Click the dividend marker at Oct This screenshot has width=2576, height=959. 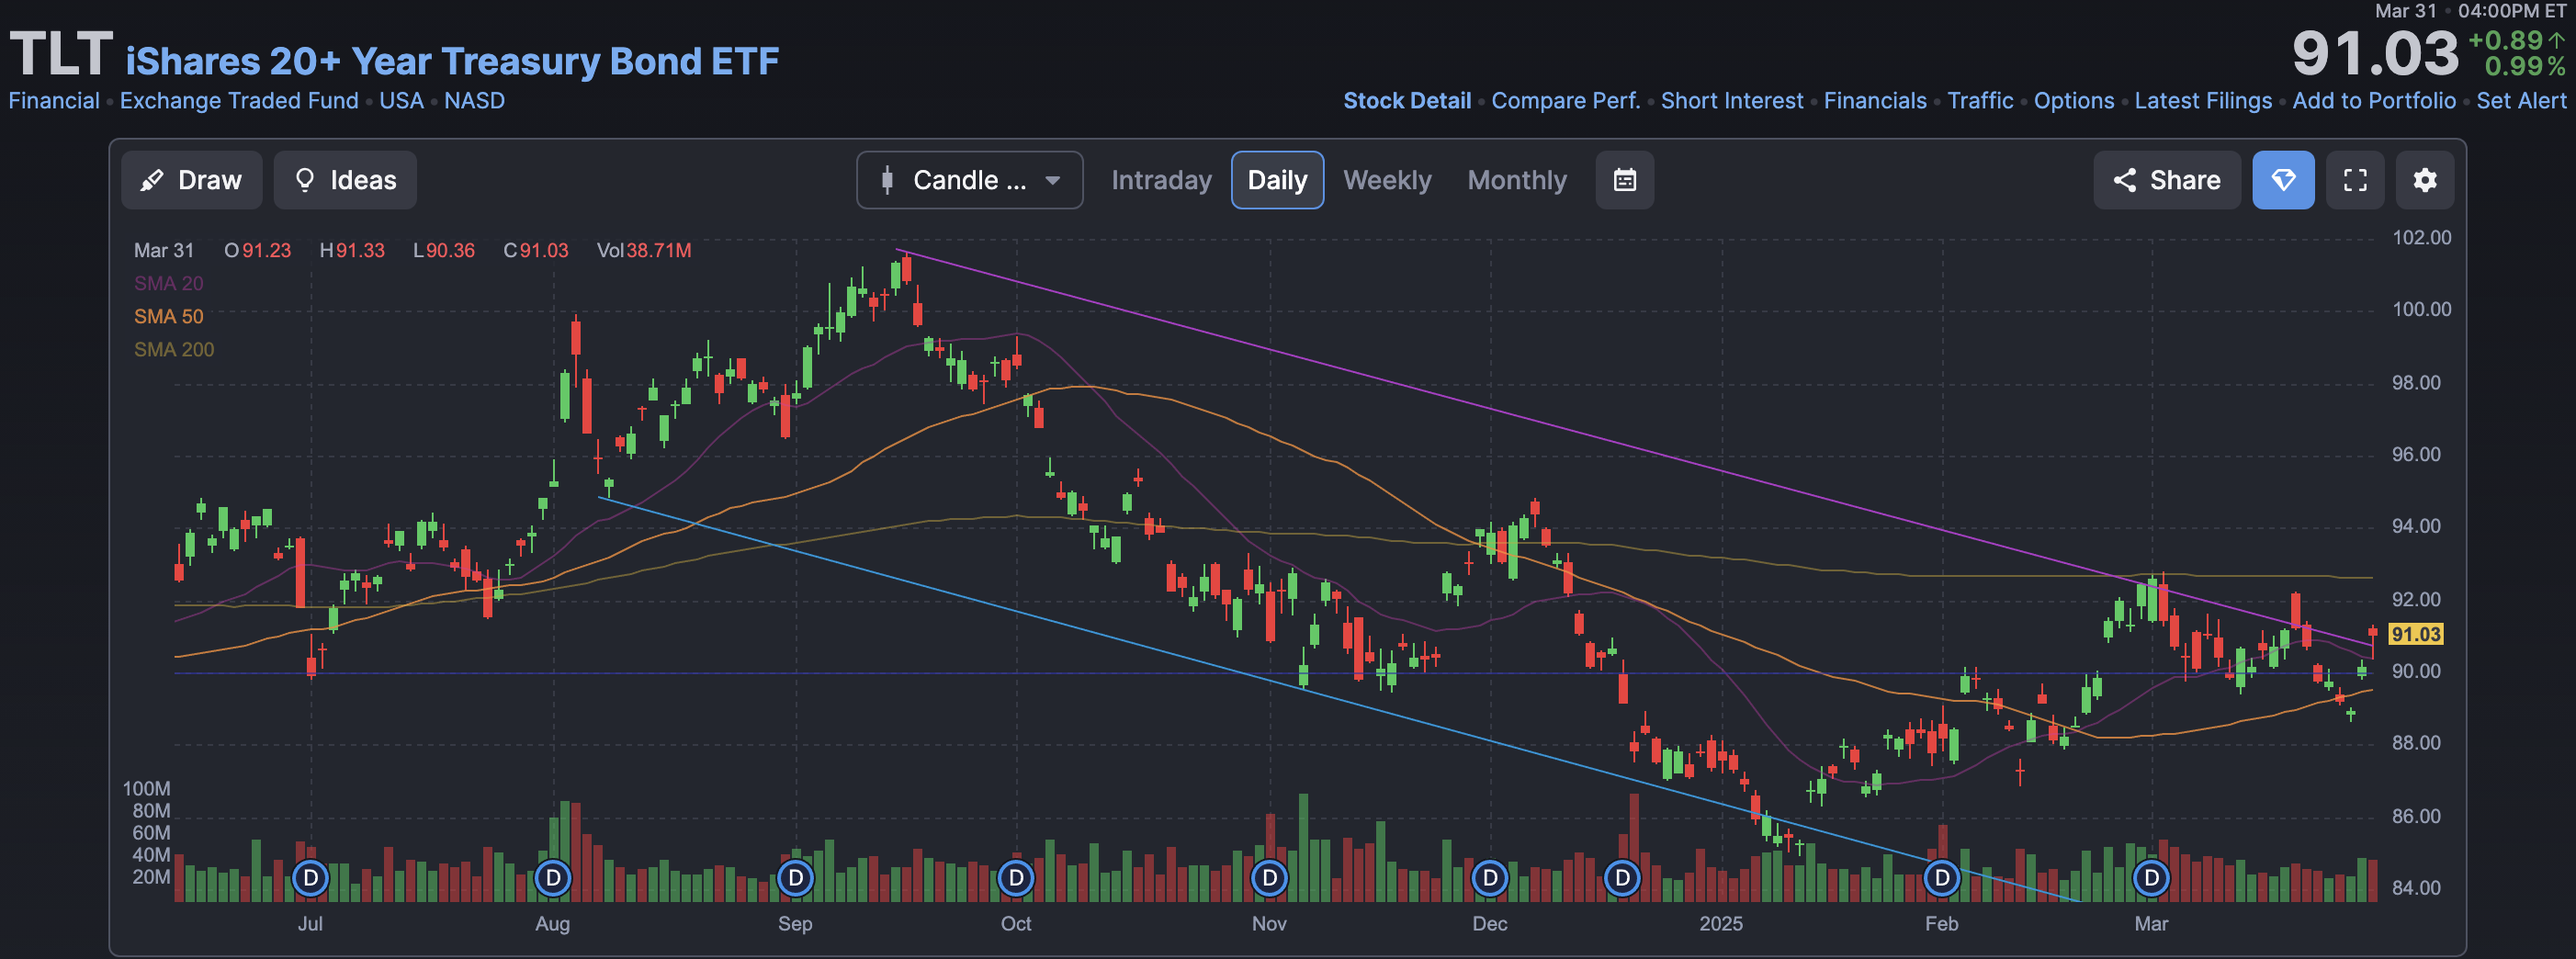click(1016, 878)
